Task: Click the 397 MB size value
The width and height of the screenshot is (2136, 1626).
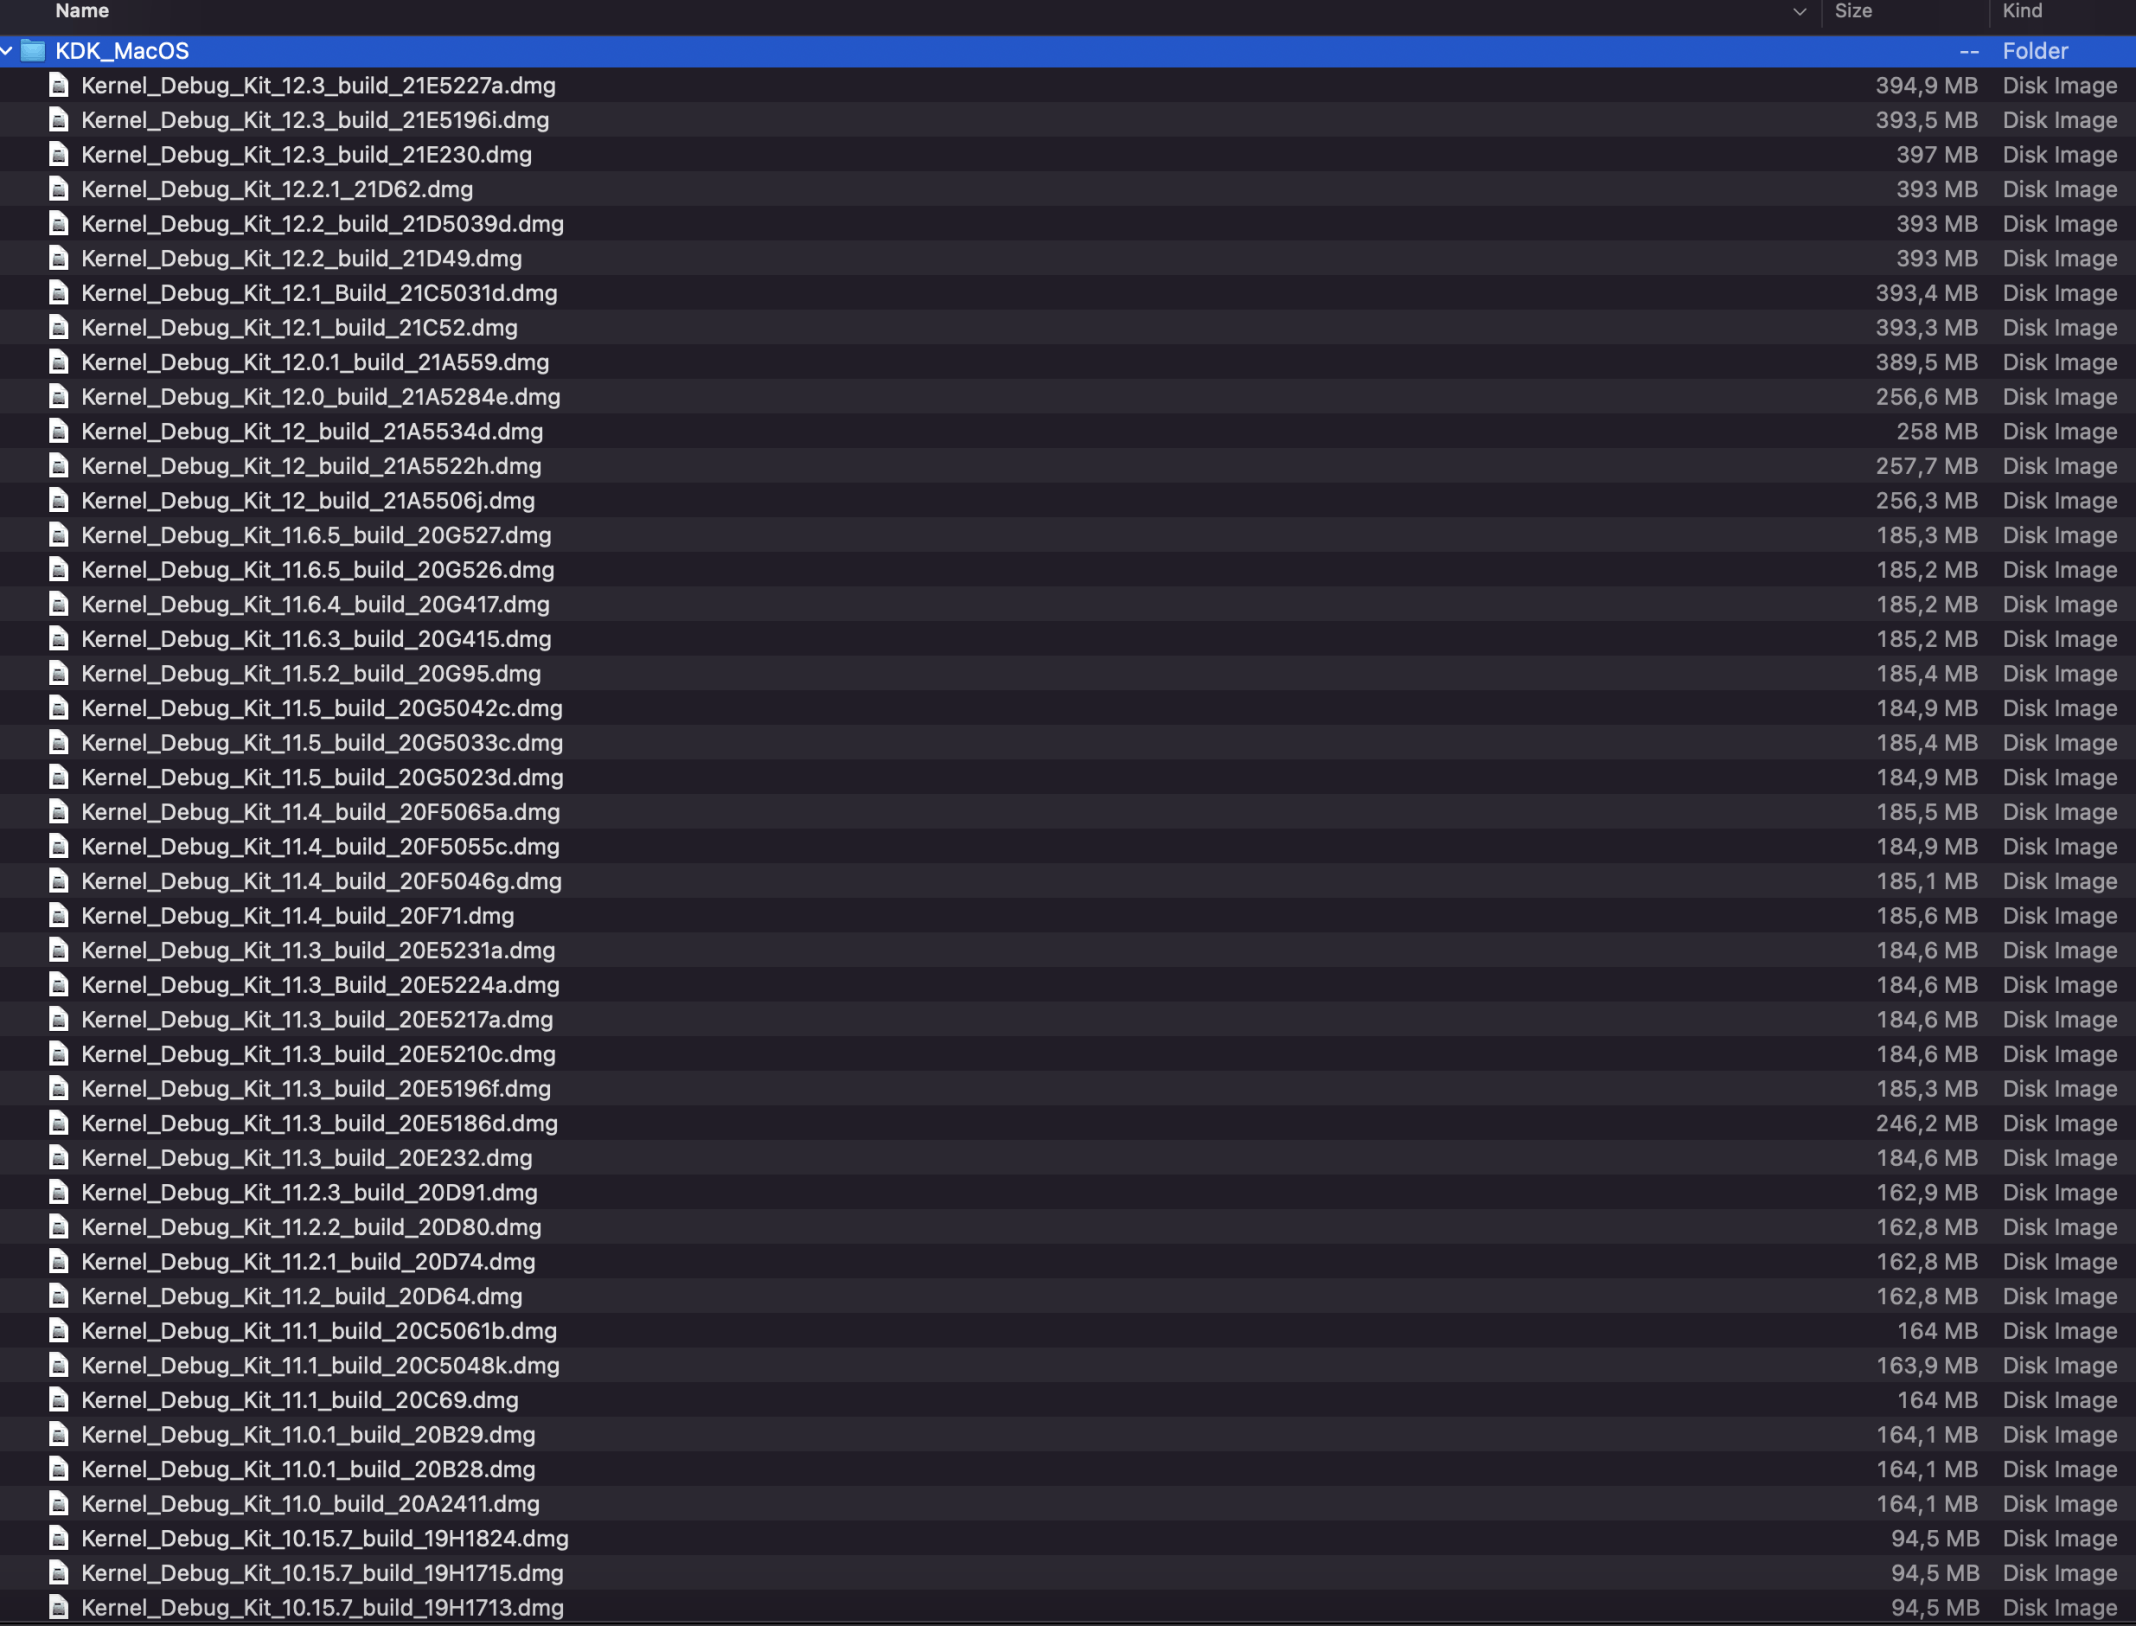Action: (x=1937, y=155)
